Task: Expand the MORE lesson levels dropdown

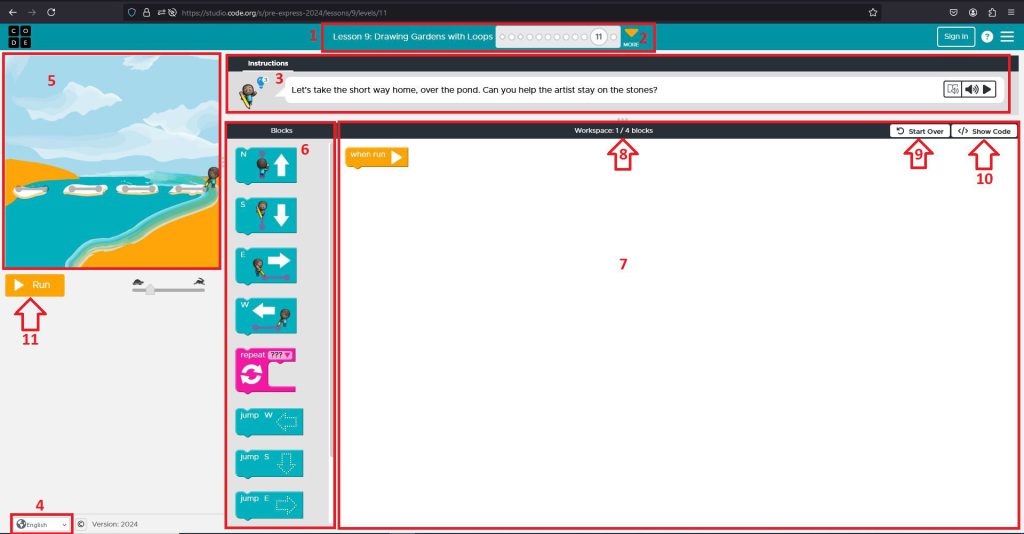Action: point(631,37)
